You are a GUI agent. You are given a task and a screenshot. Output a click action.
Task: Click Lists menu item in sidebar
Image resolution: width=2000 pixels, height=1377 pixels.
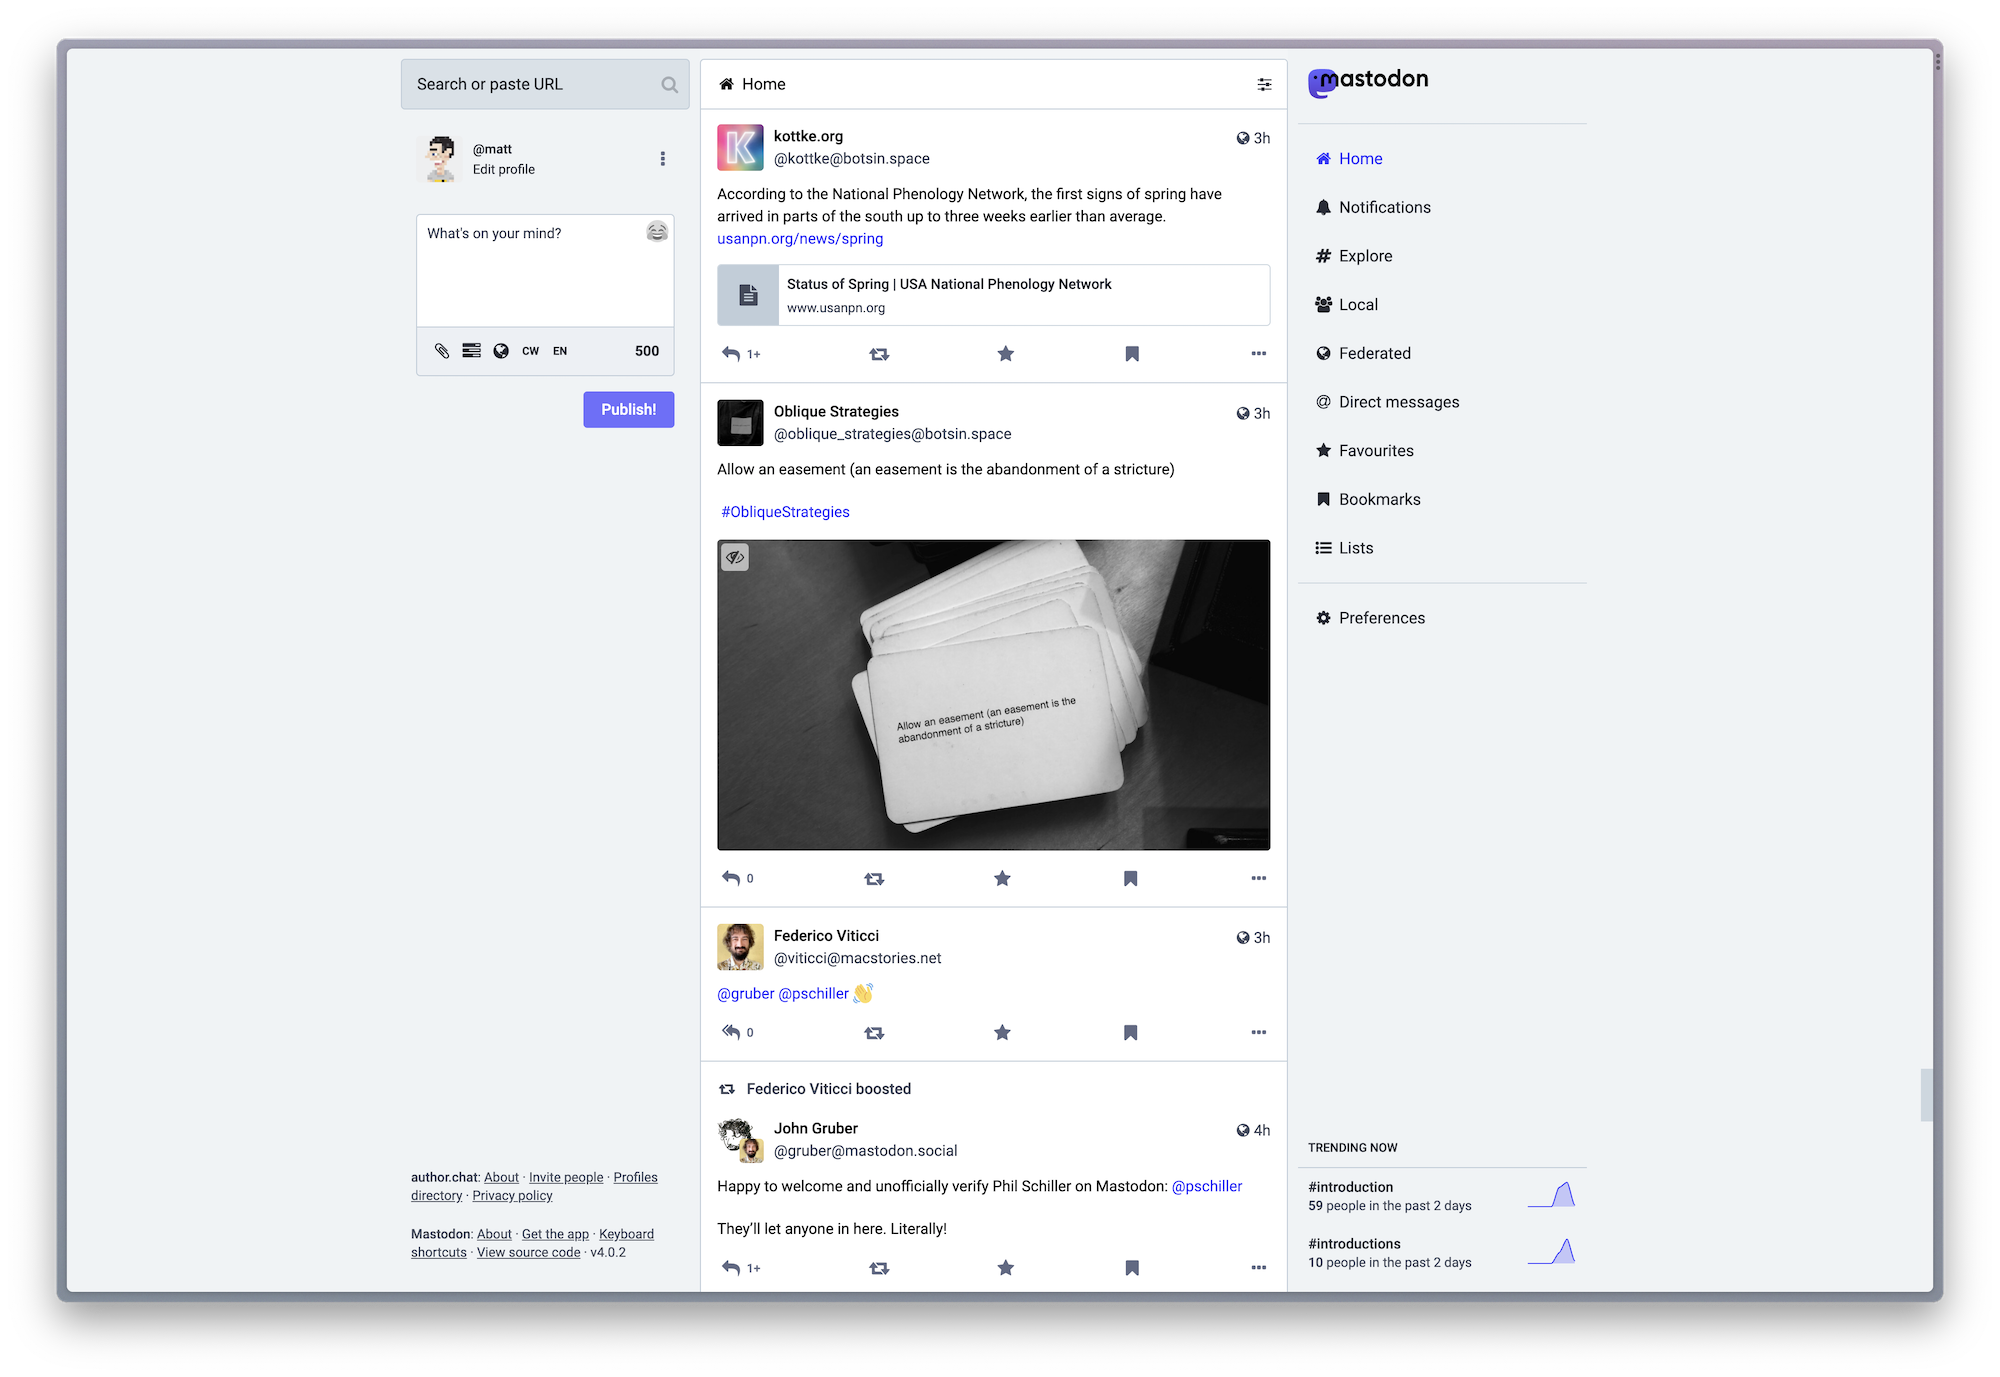click(1356, 547)
